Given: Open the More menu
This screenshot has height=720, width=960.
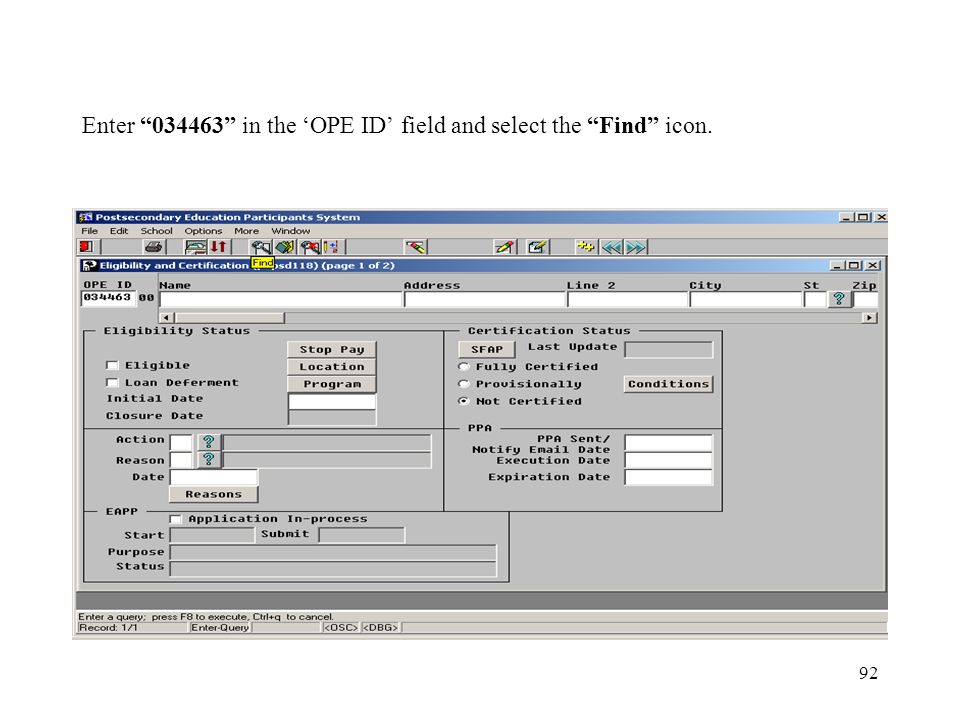Looking at the screenshot, I should pos(246,231).
